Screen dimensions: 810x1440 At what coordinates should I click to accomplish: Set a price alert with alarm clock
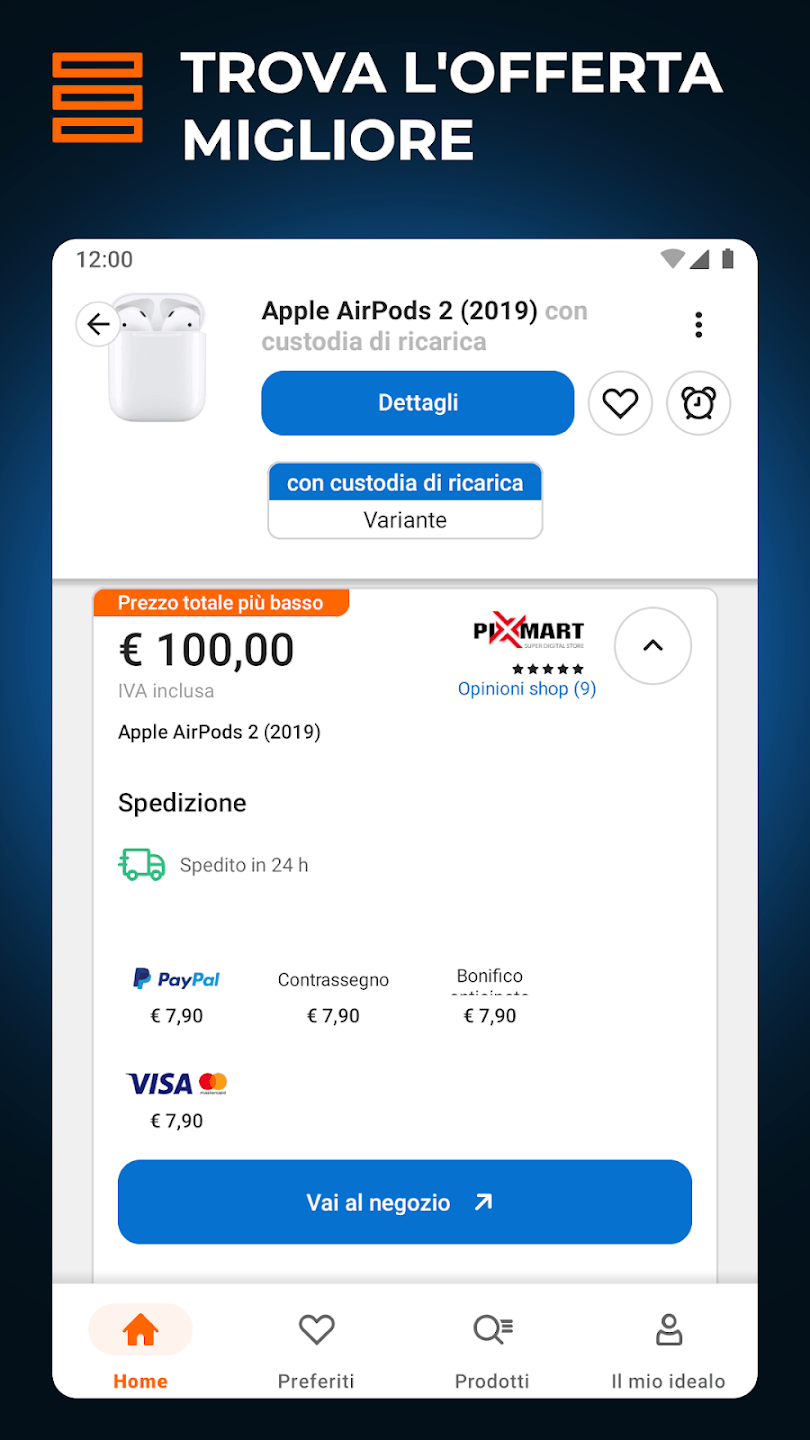[698, 403]
